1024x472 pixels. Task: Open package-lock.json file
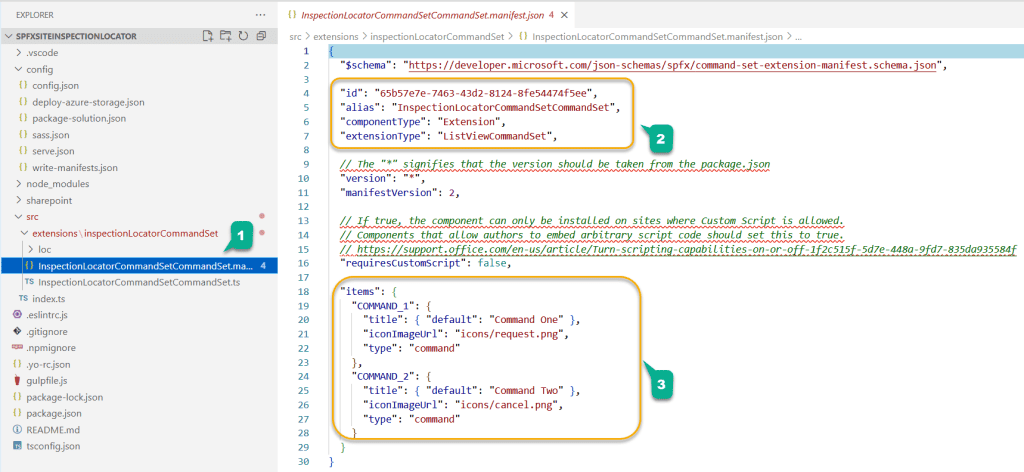click(65, 397)
